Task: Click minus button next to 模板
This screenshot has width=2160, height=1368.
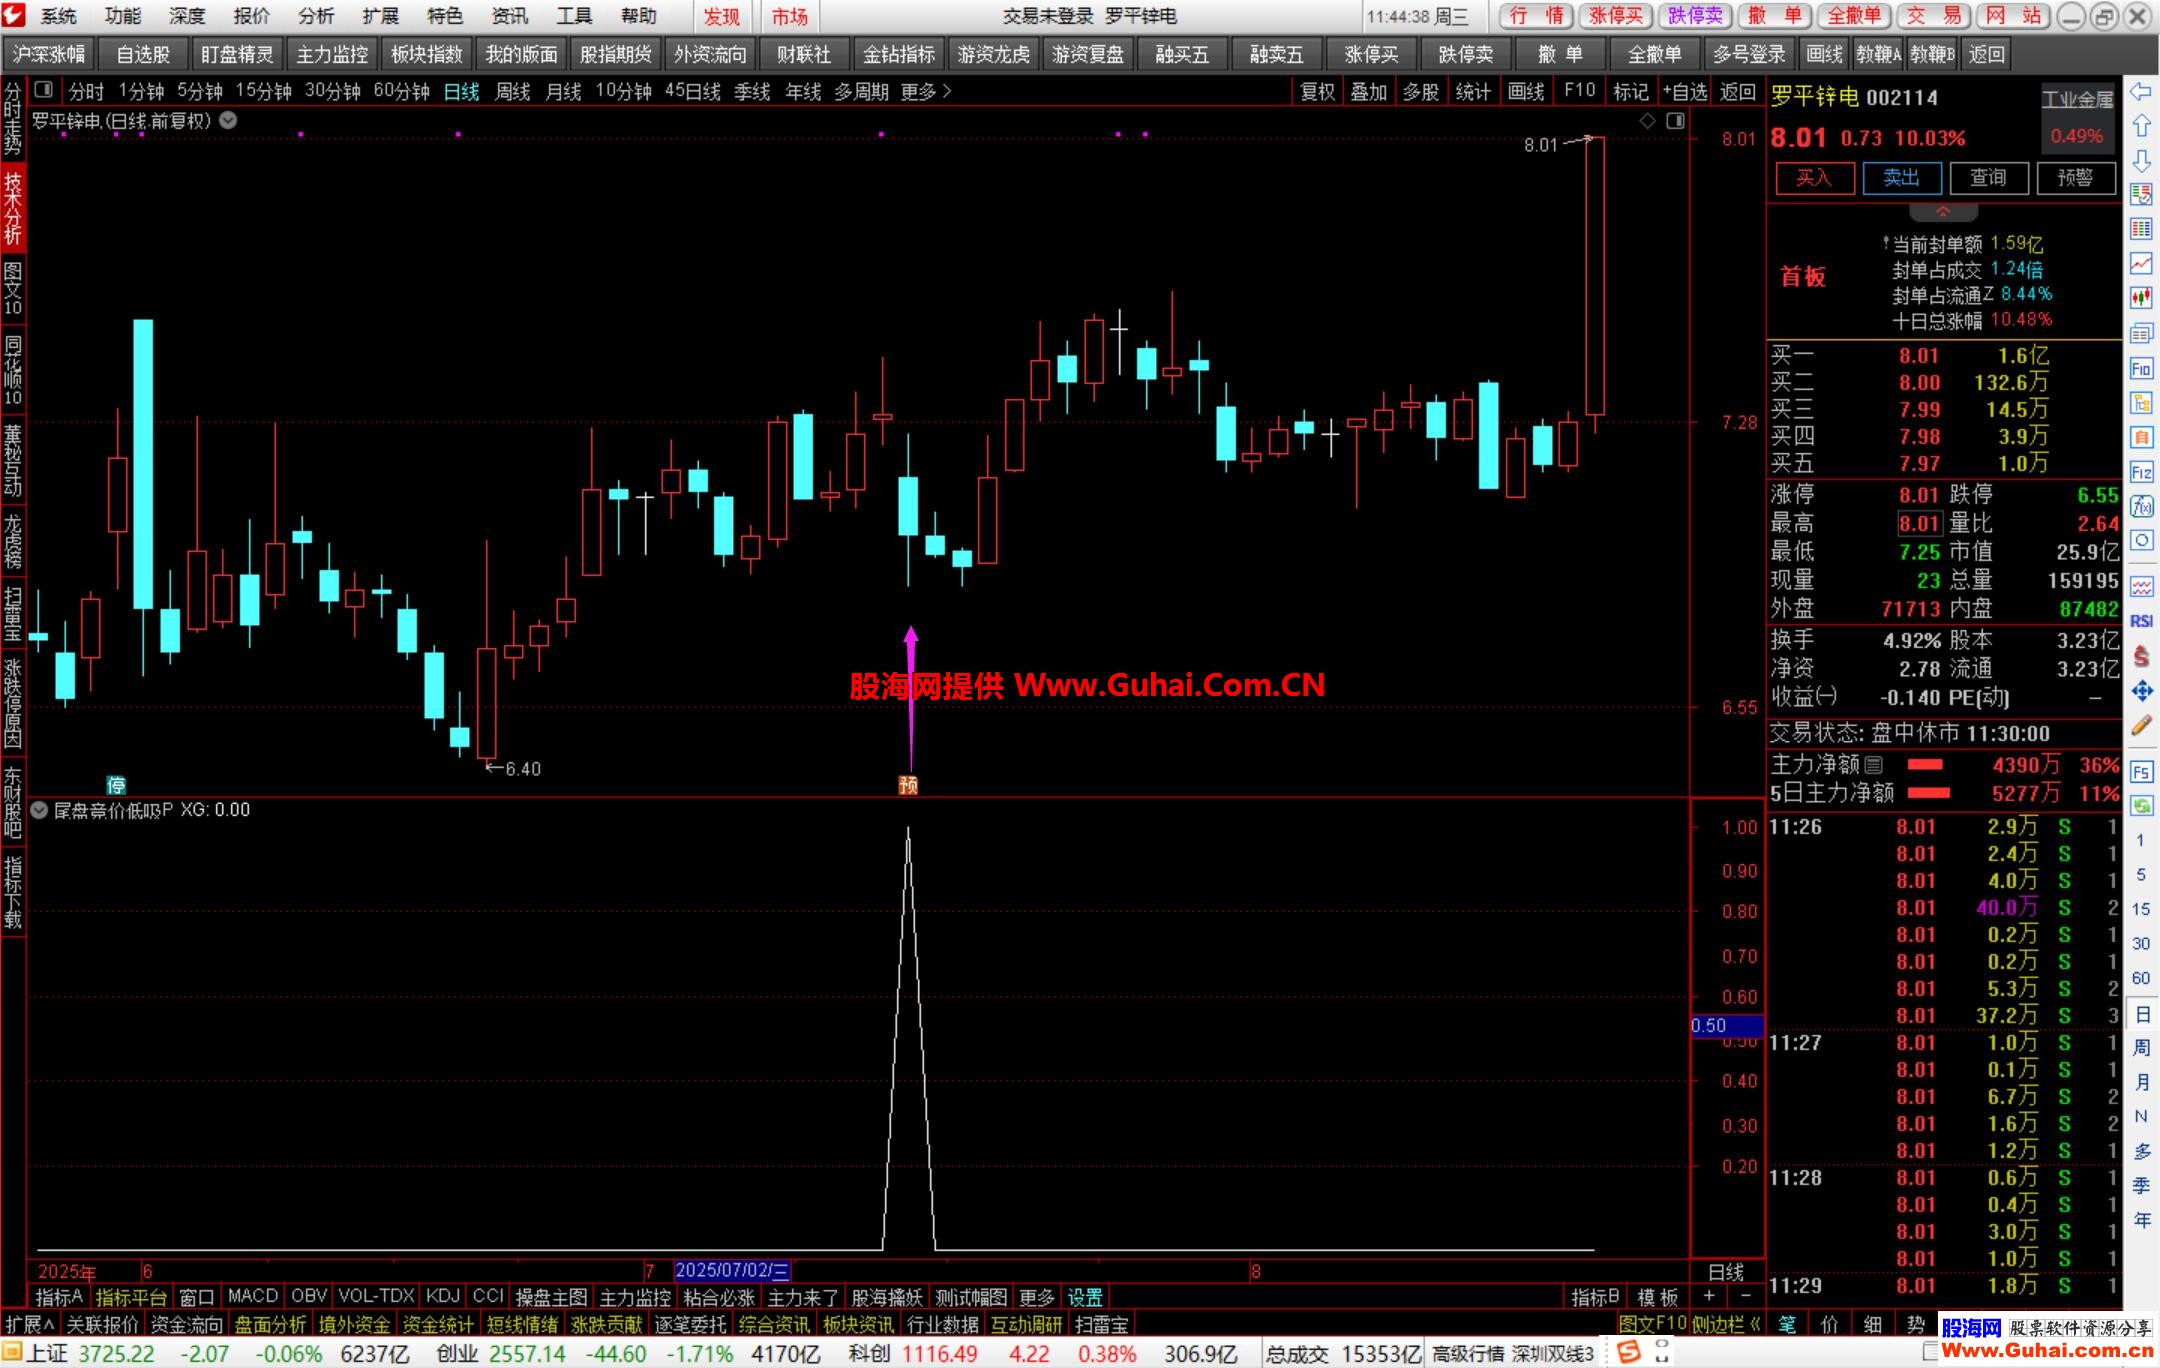Action: (1746, 1297)
